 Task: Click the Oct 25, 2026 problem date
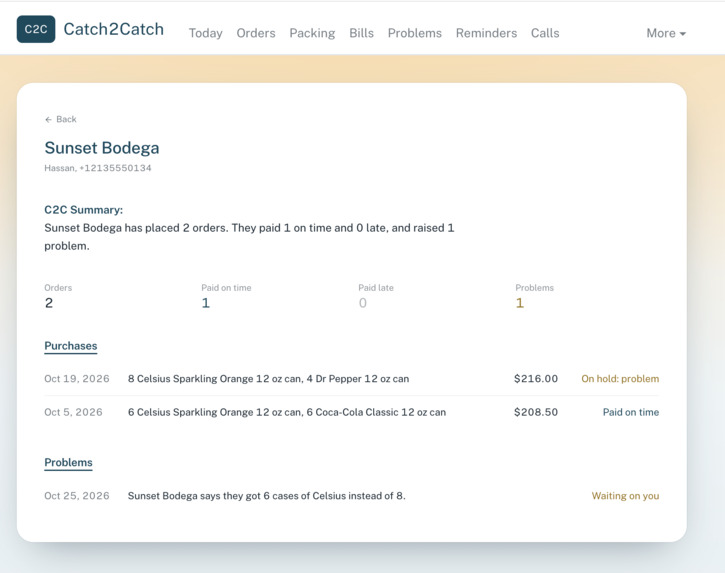pyautogui.click(x=77, y=496)
